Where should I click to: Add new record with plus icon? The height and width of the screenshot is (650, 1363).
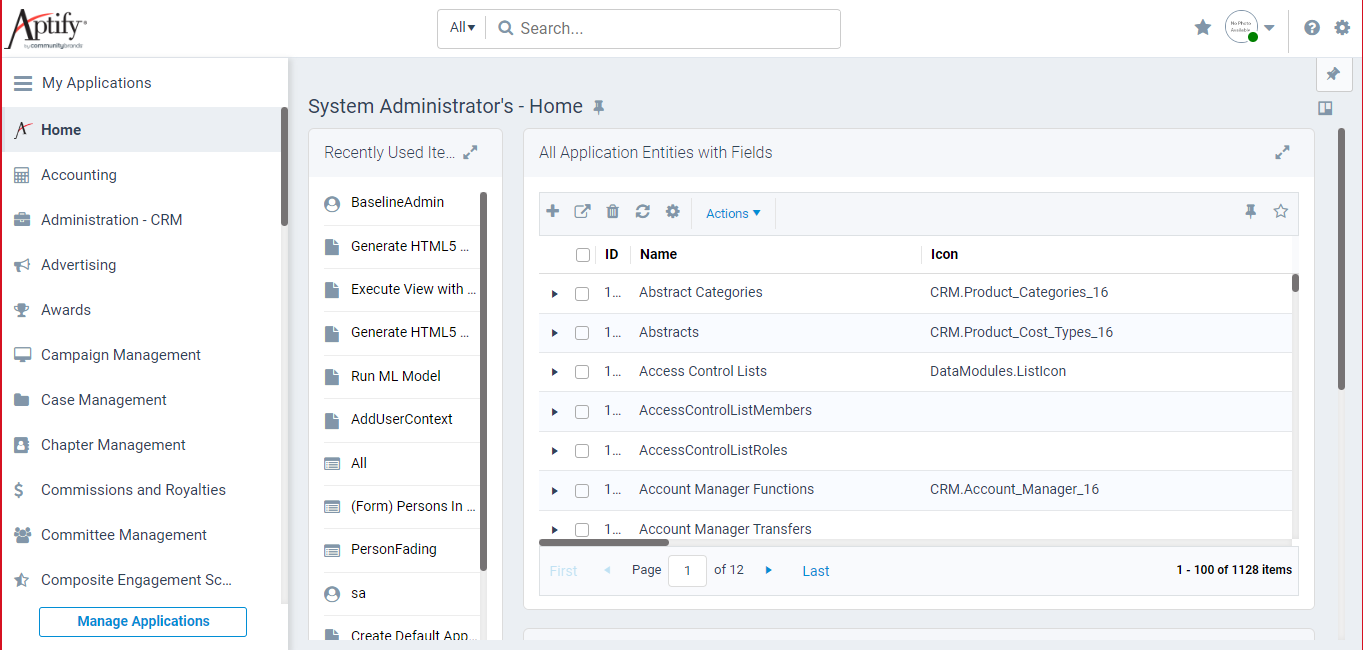click(x=552, y=211)
